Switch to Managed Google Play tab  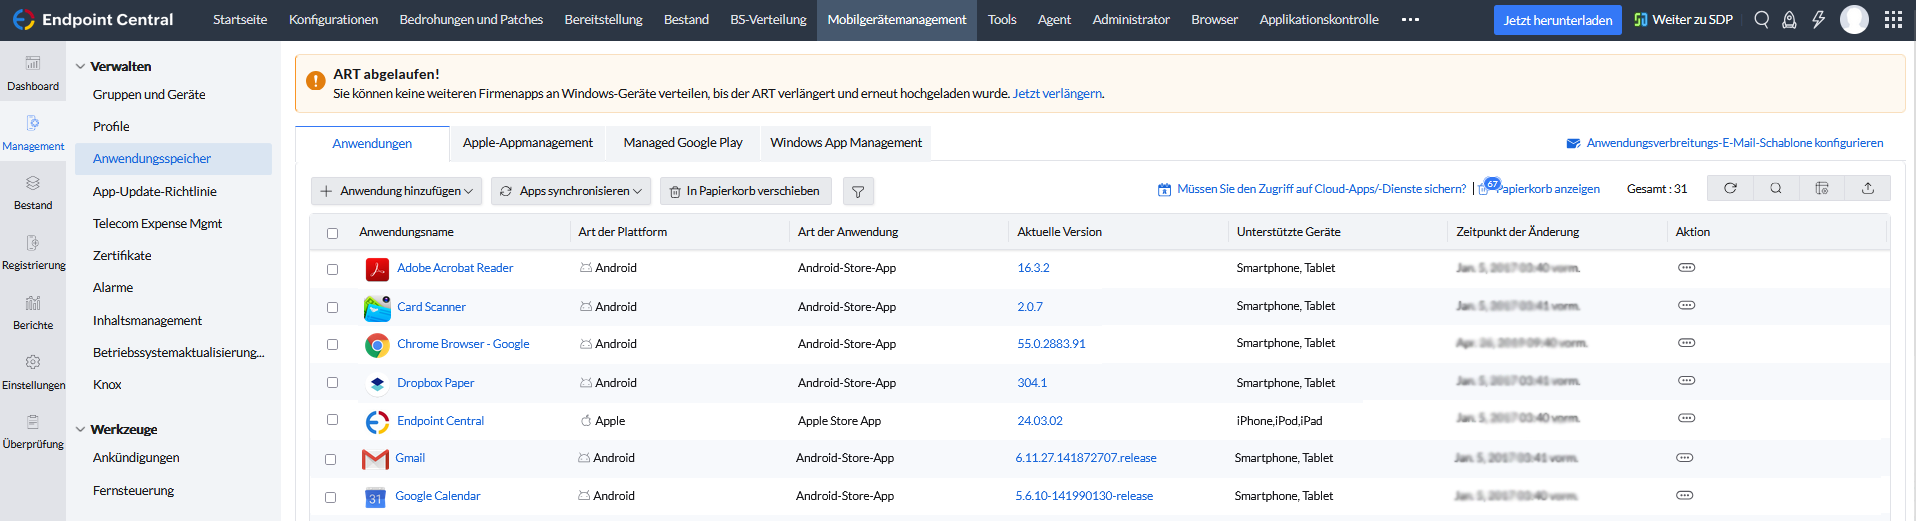point(683,143)
